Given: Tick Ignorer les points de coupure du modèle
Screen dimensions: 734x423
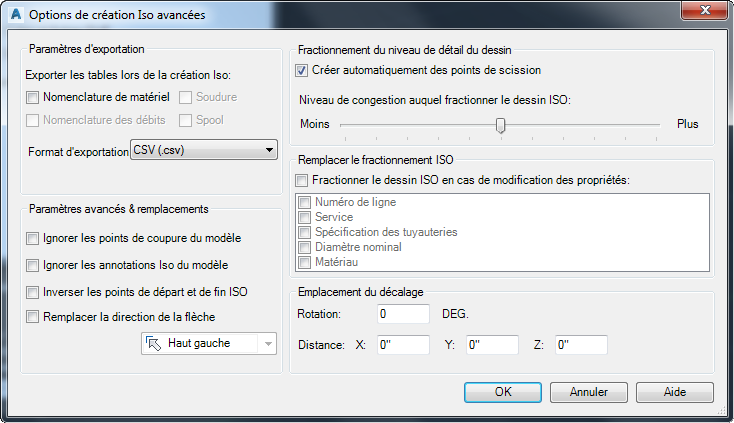Looking at the screenshot, I should click(x=32, y=239).
